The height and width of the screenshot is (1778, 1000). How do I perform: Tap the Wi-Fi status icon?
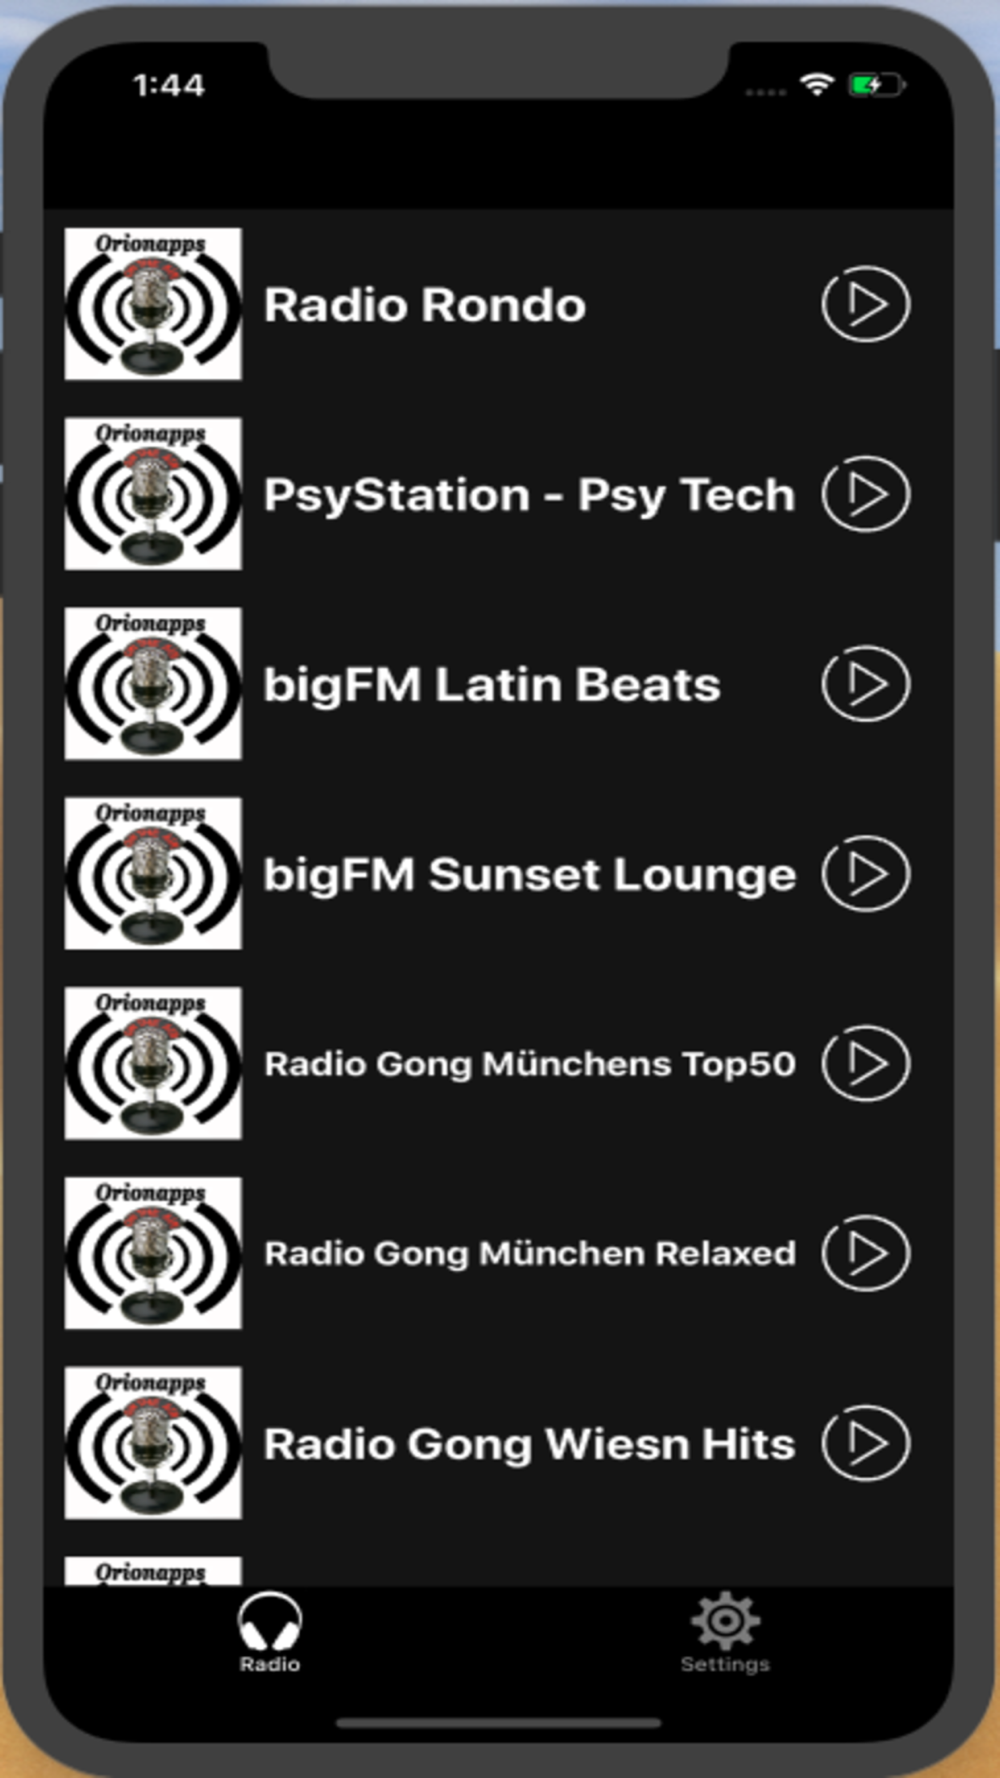point(817,85)
